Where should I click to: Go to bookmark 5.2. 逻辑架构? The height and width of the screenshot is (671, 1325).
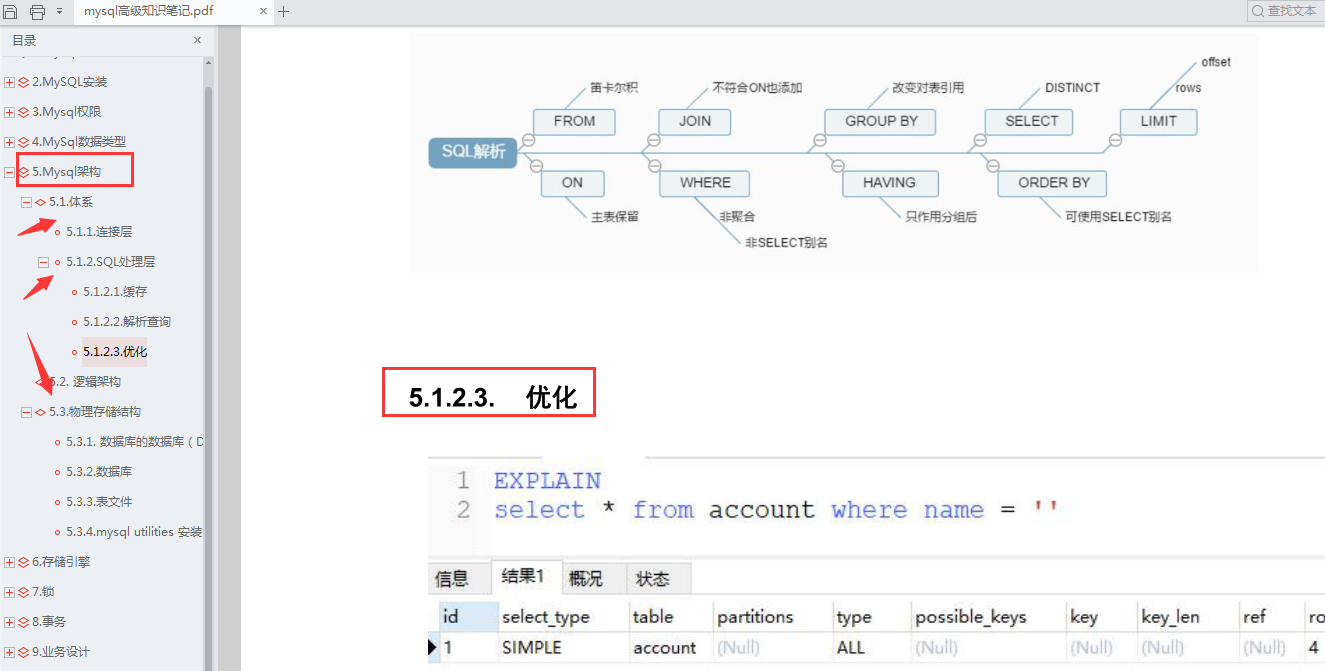tap(85, 382)
